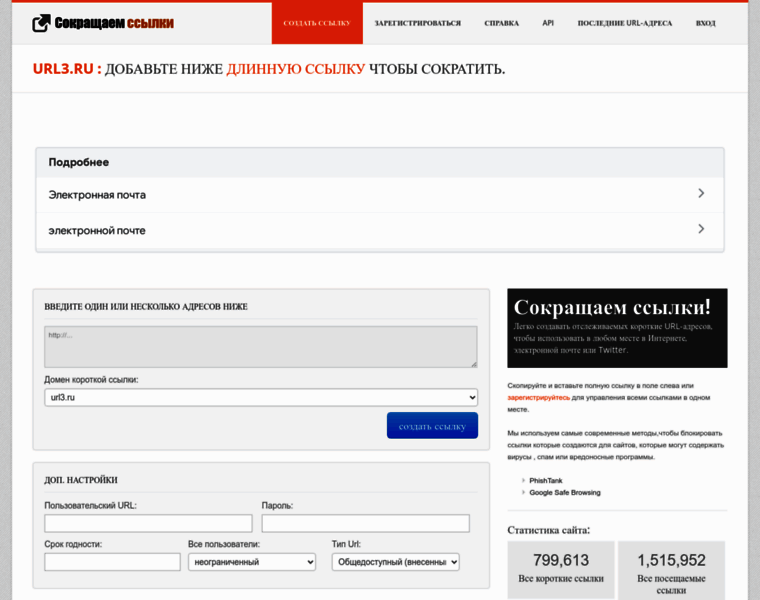This screenshot has height=600, width=760.
Task: Click Вход in the top menu
Action: (705, 23)
